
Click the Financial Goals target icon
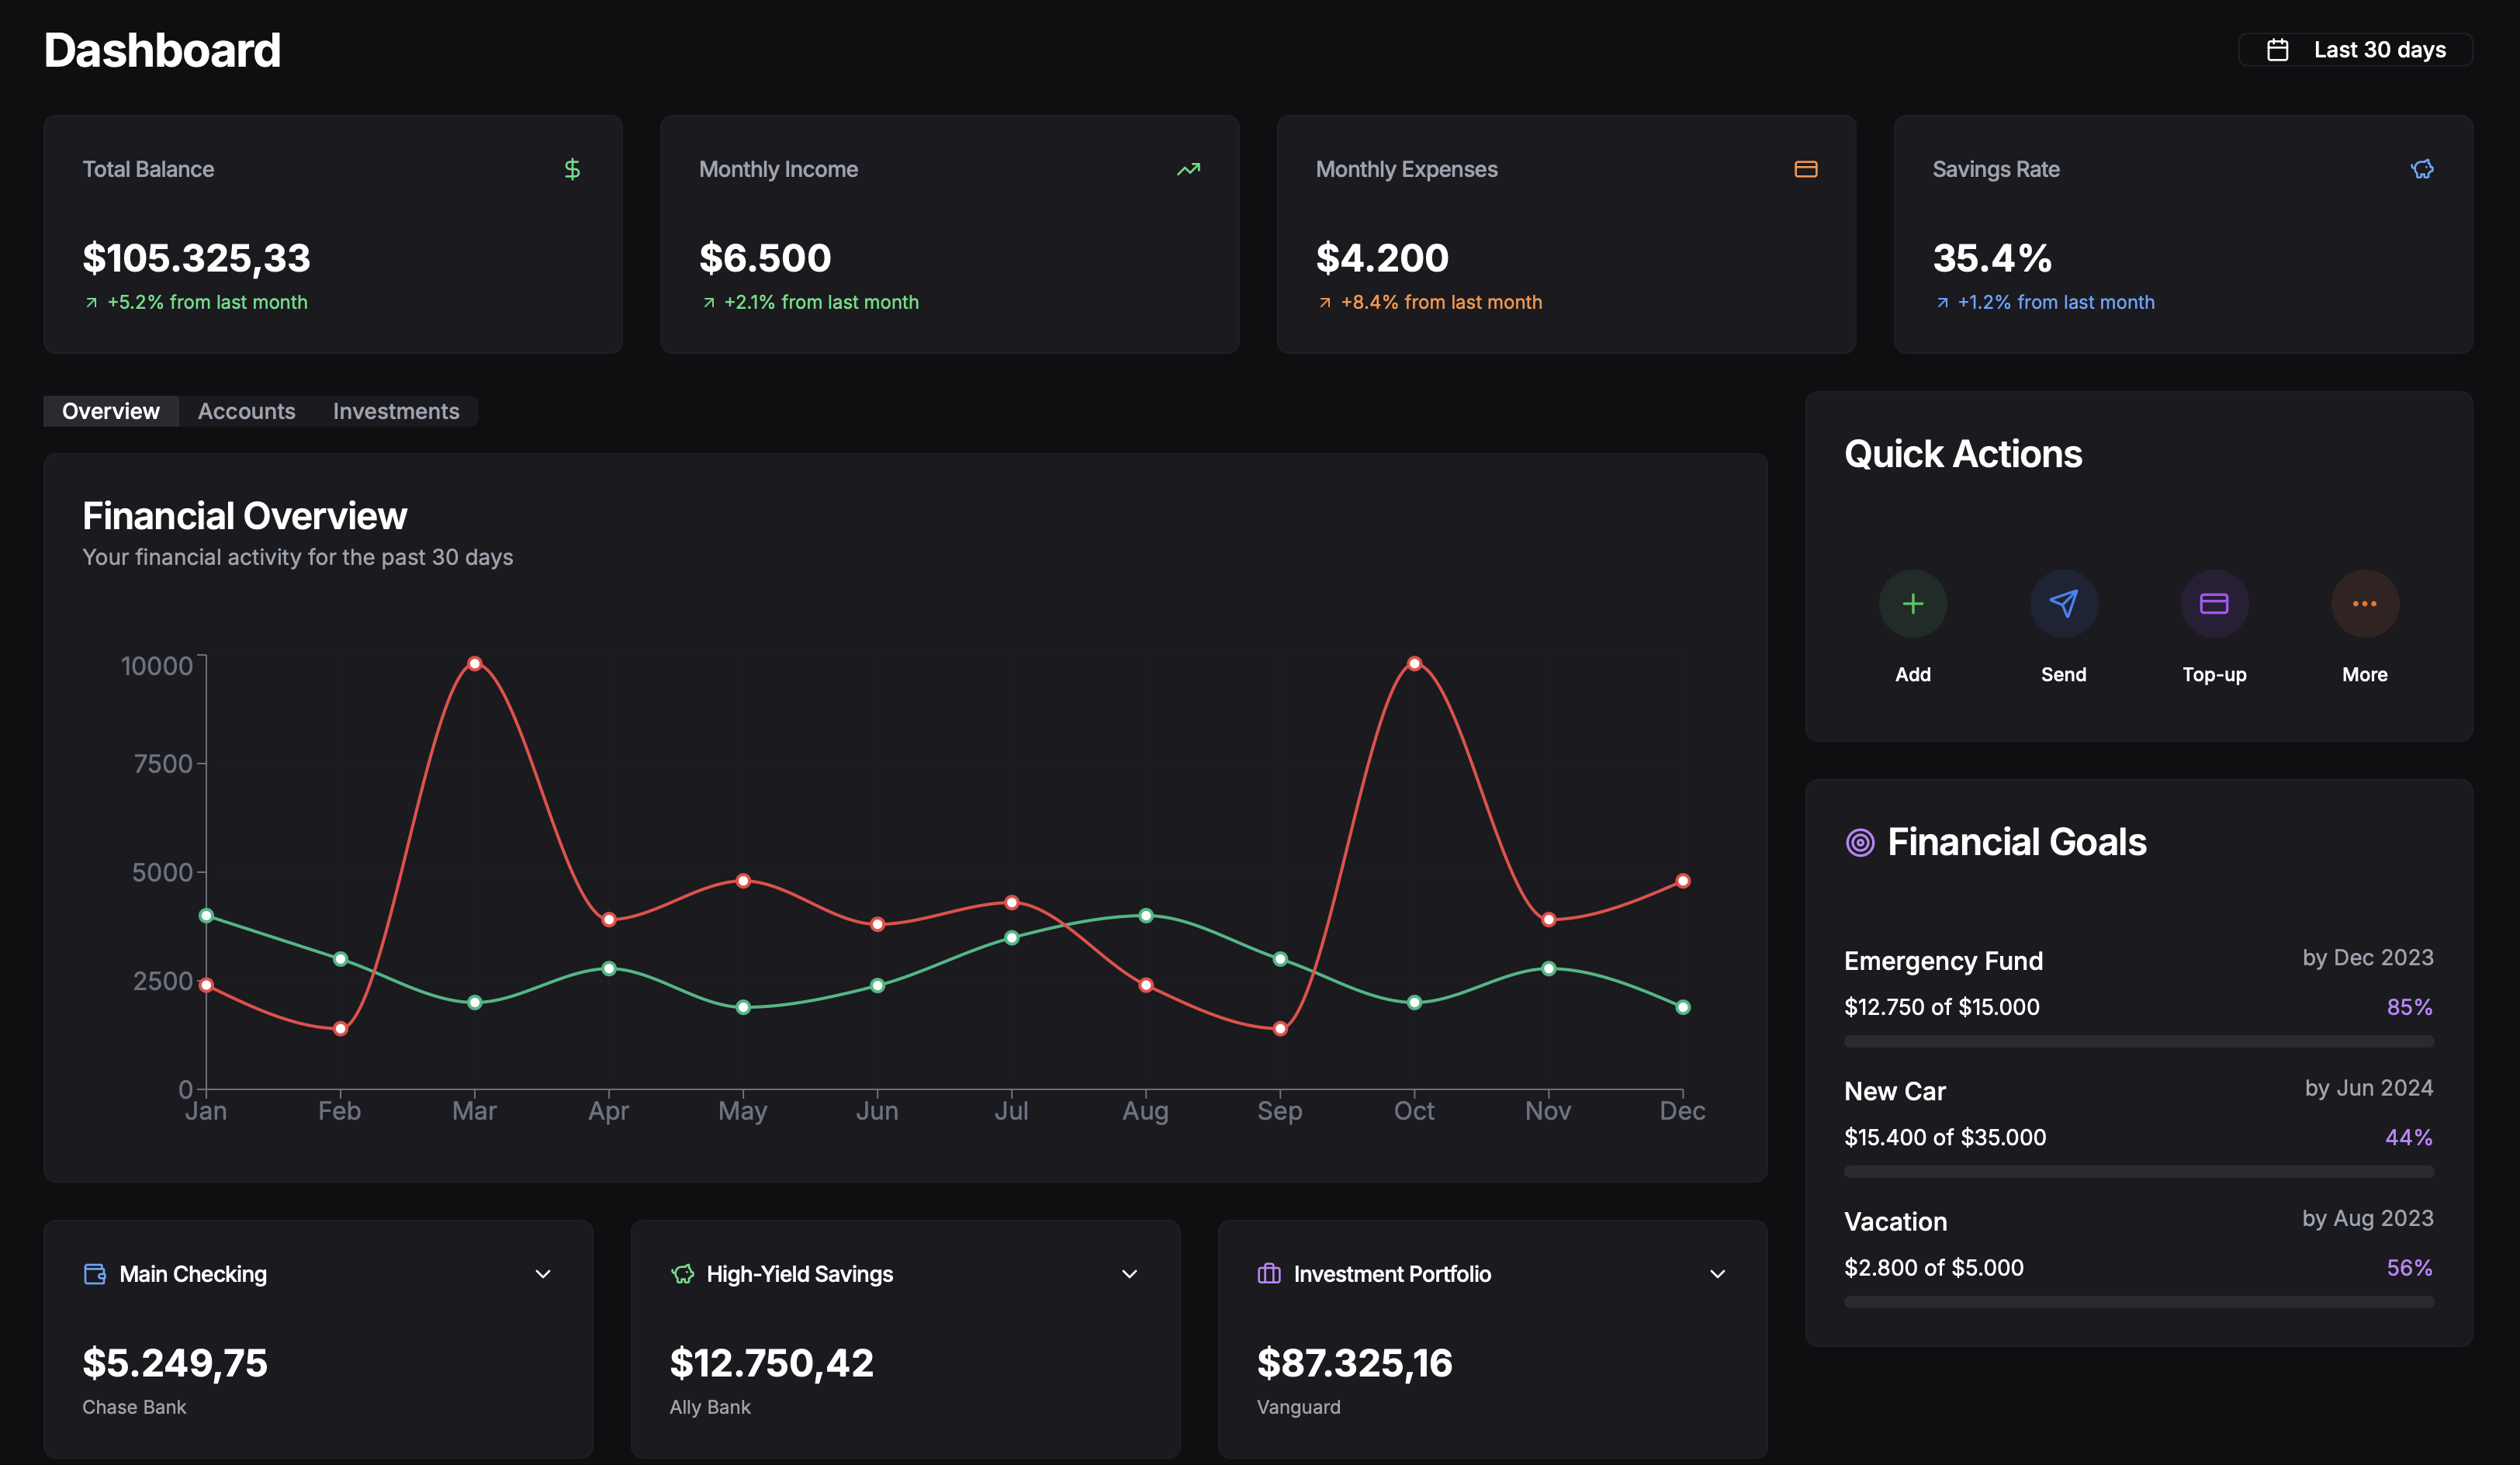pos(1860,842)
